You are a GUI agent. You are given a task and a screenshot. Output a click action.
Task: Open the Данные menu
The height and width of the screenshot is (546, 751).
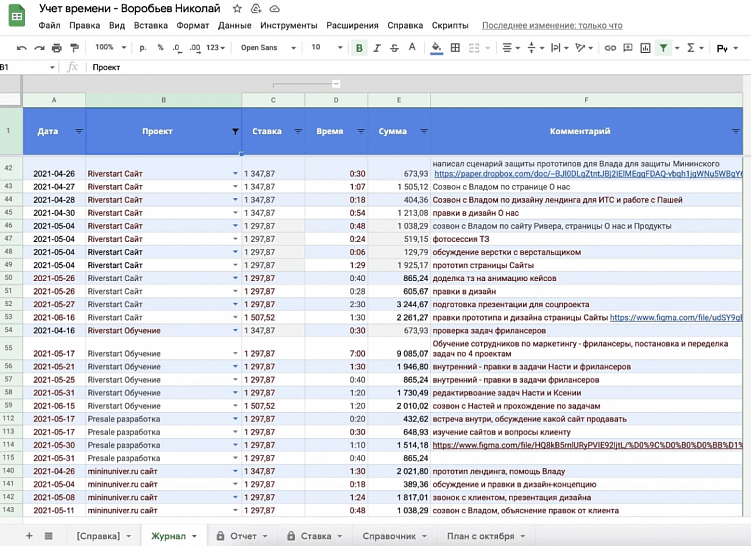pos(234,25)
